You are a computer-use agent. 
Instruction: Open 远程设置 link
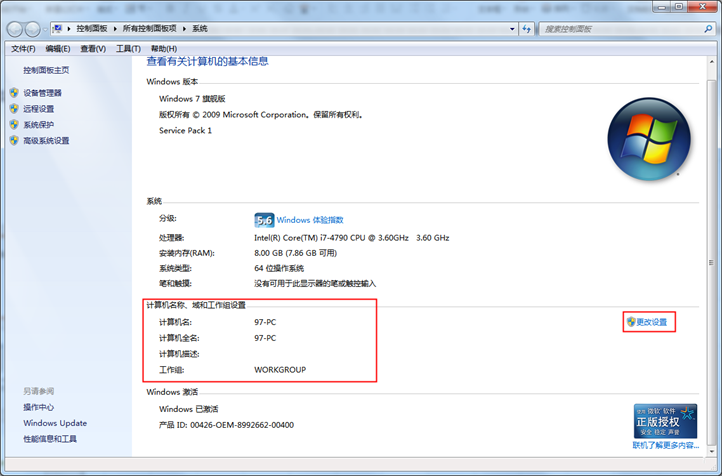point(39,109)
